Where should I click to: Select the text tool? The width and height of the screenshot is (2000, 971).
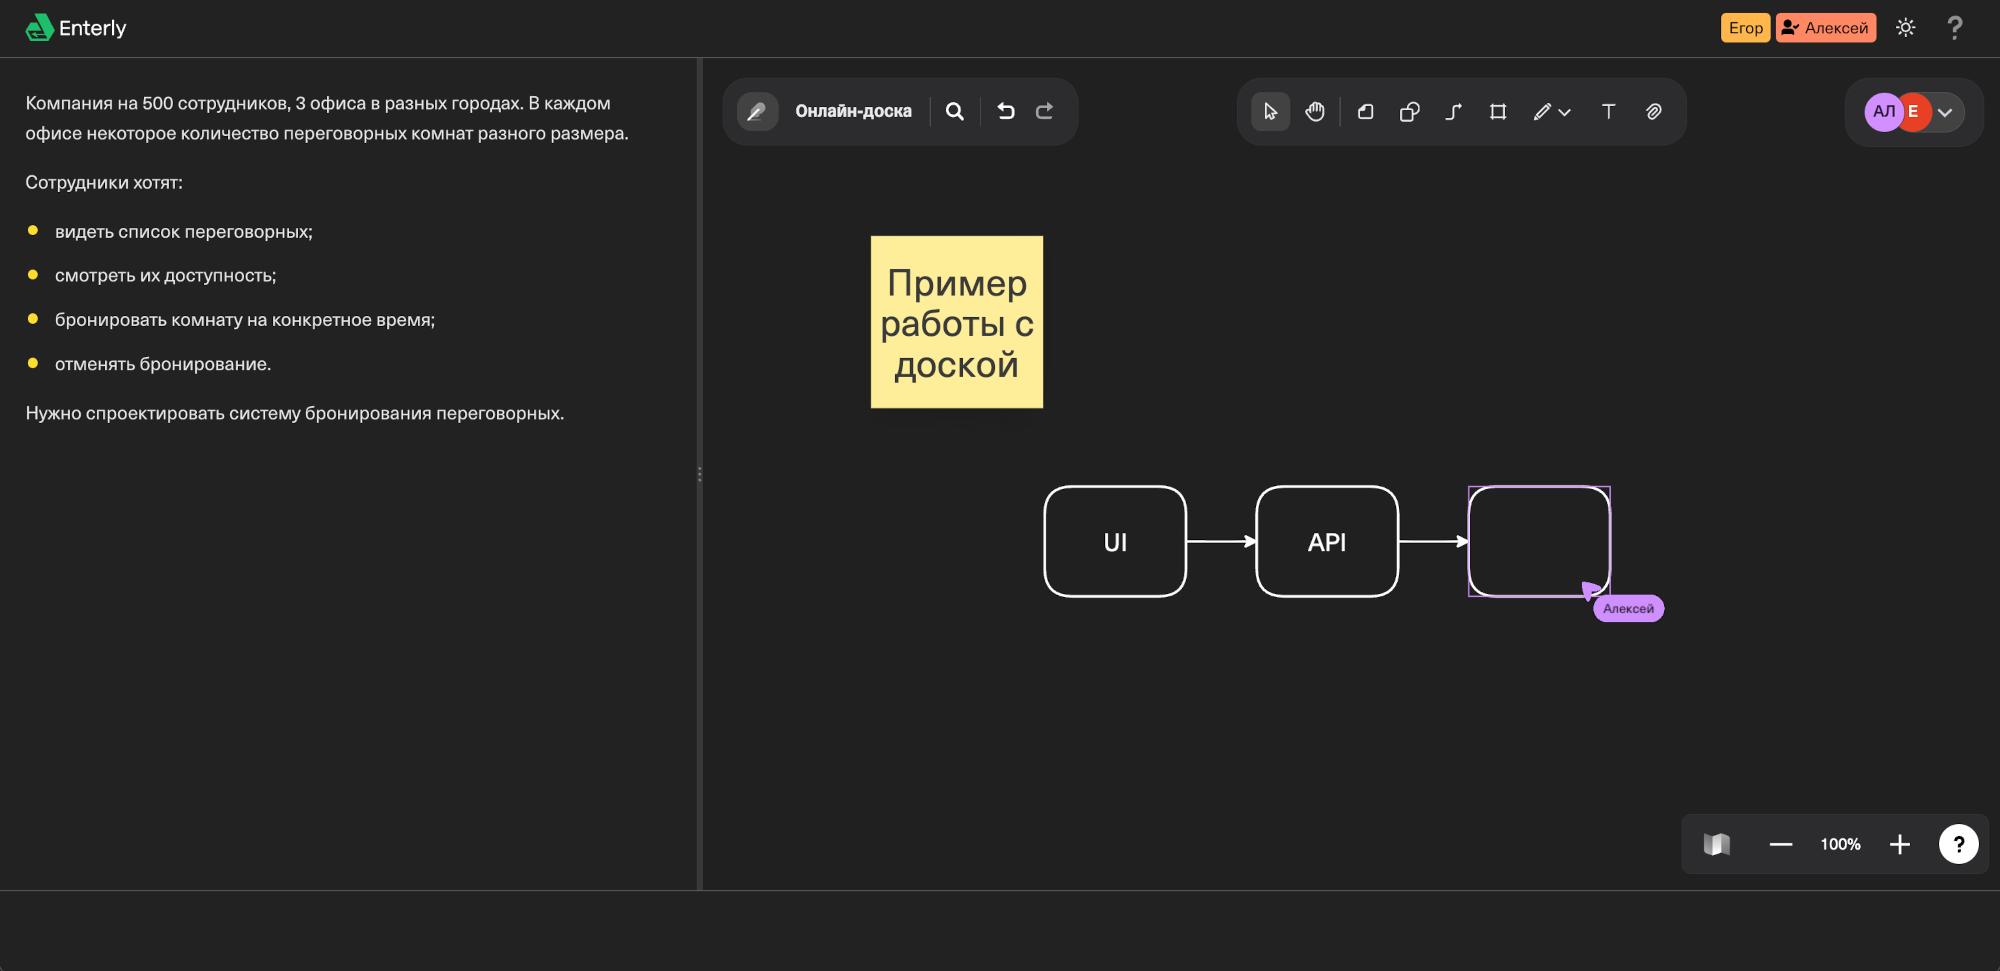1608,112
